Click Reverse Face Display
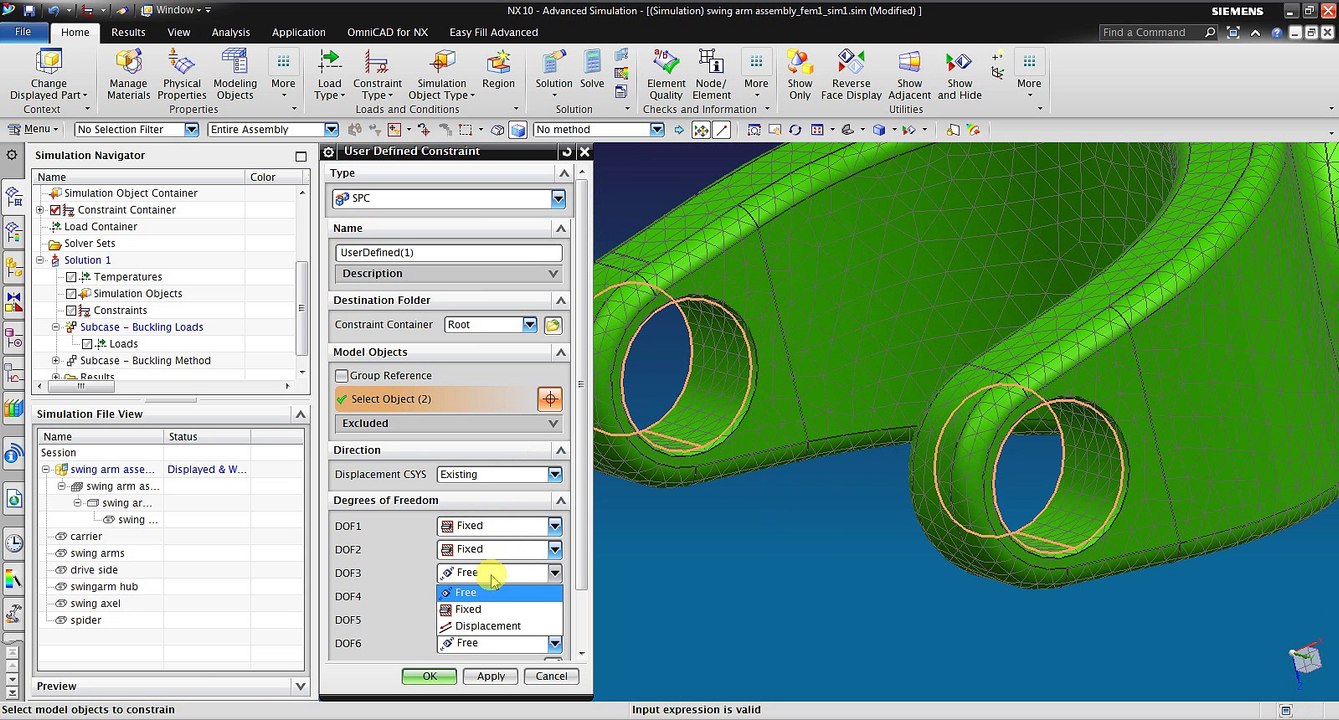The height and width of the screenshot is (720, 1339). [x=851, y=75]
